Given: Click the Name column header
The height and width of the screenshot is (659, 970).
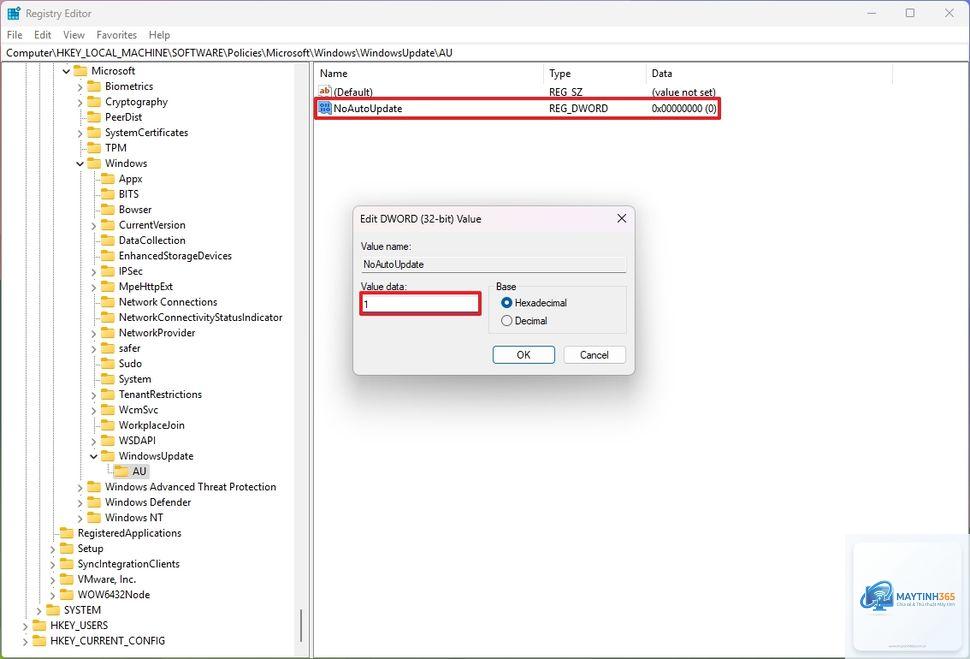Looking at the screenshot, I should click(429, 73).
